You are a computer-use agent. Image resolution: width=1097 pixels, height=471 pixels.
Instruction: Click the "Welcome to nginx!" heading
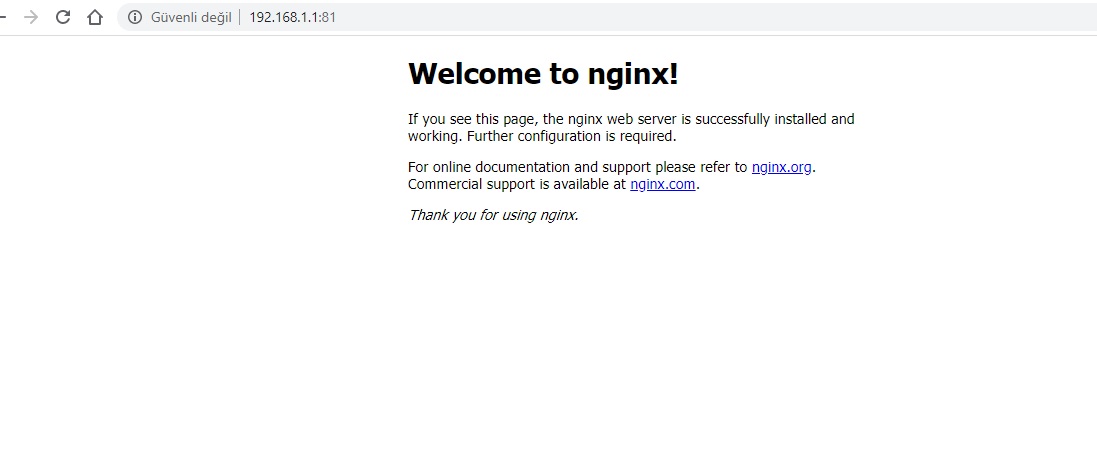(x=543, y=73)
